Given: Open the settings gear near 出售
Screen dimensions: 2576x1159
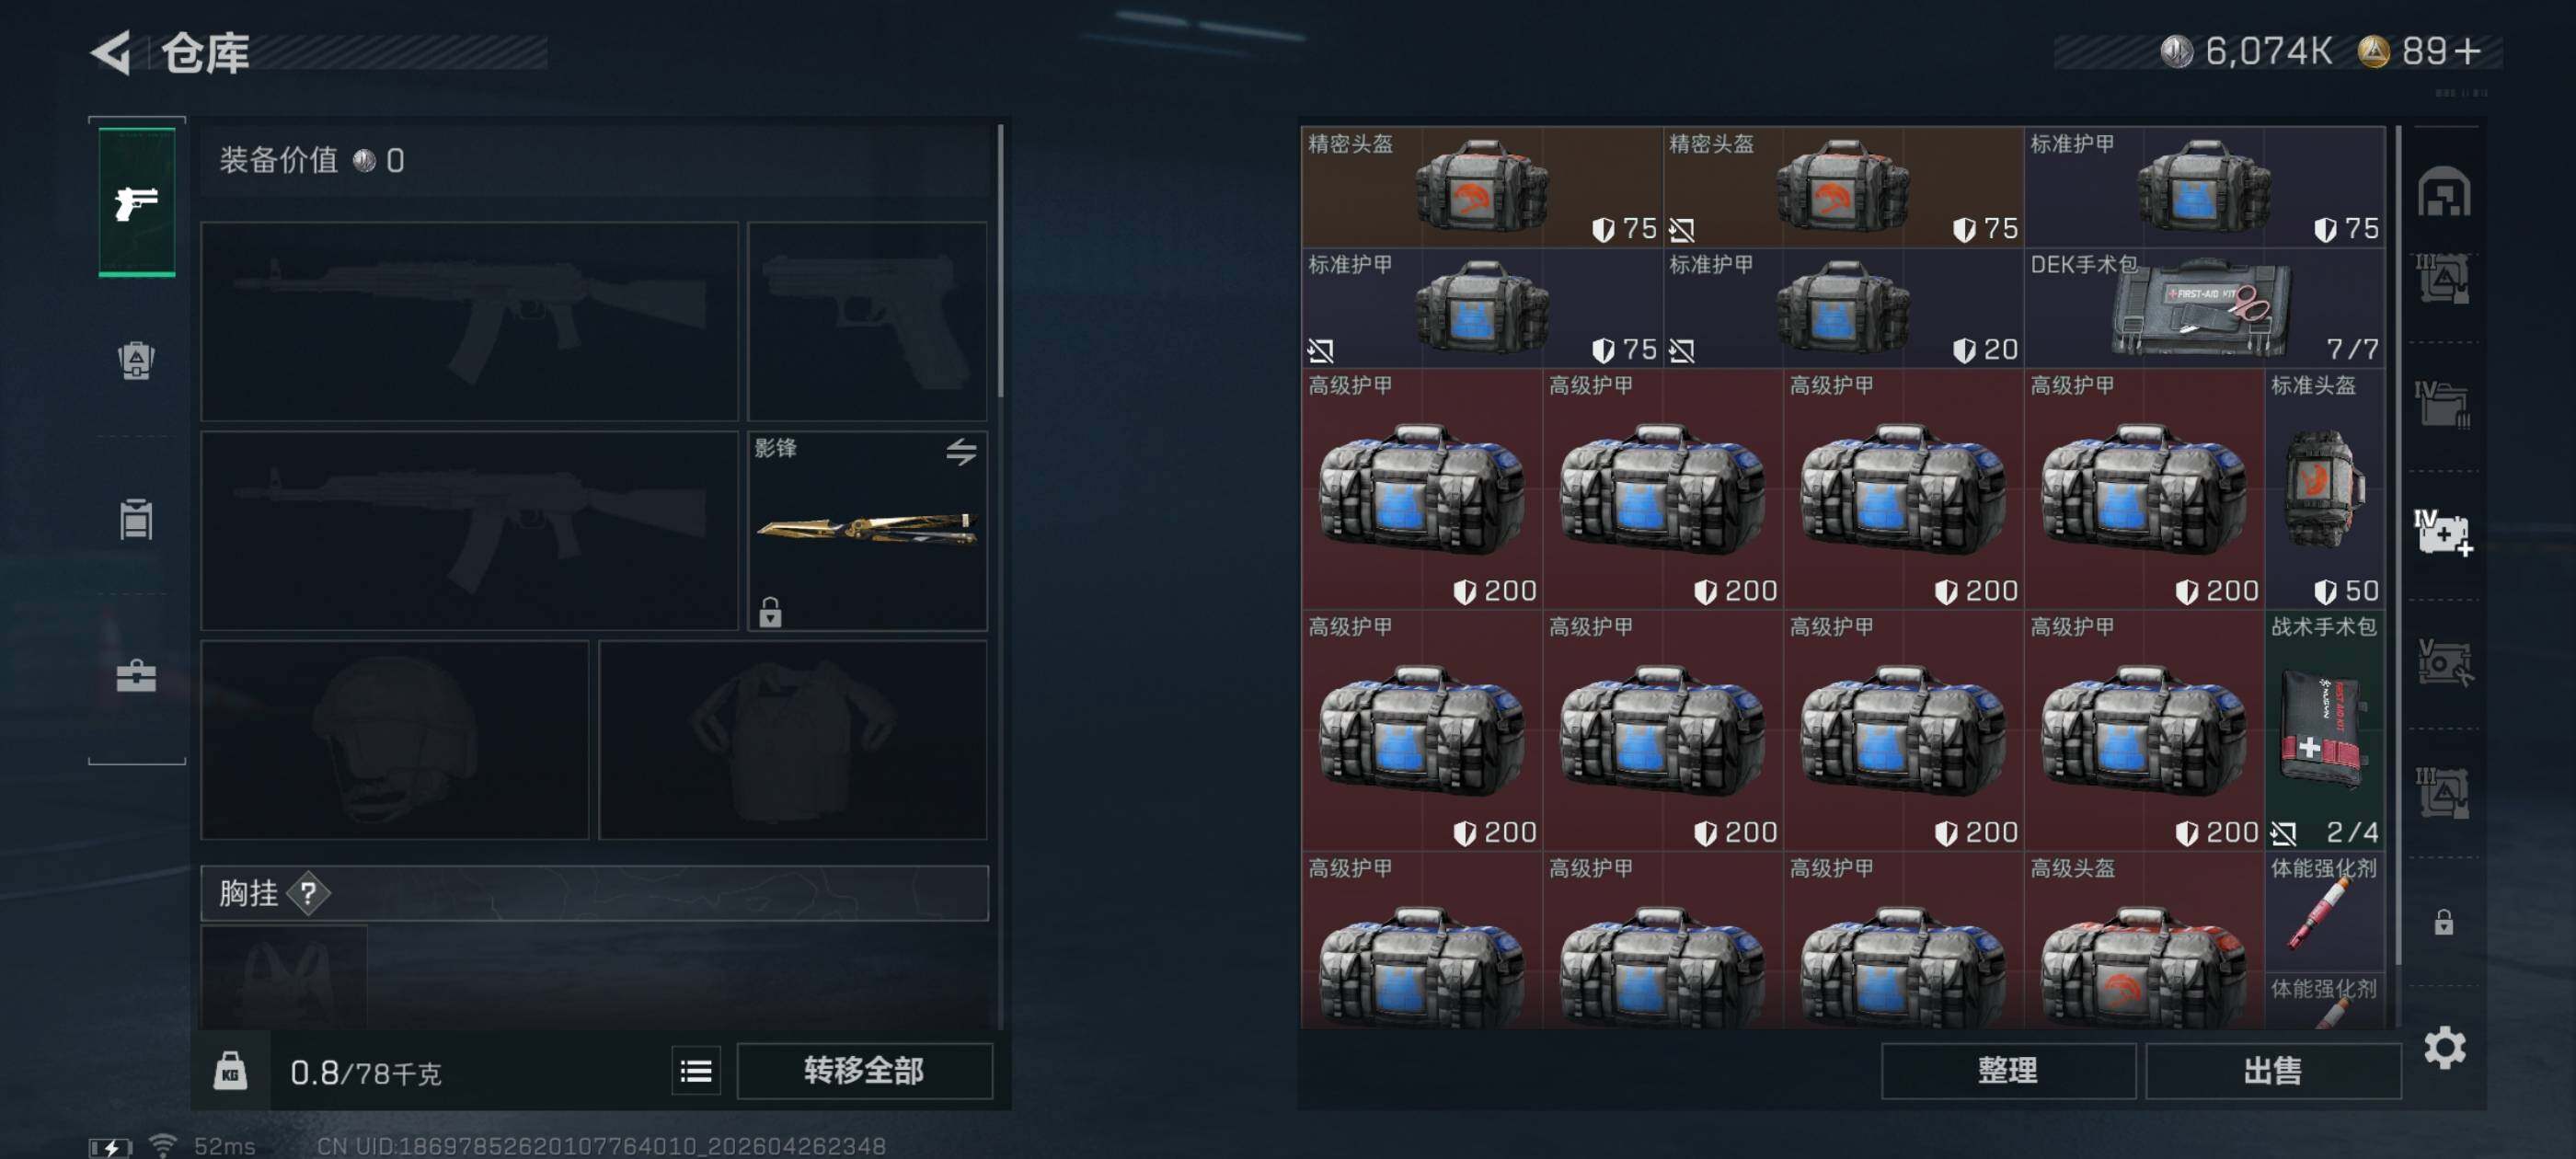Looking at the screenshot, I should (x=2444, y=1048).
